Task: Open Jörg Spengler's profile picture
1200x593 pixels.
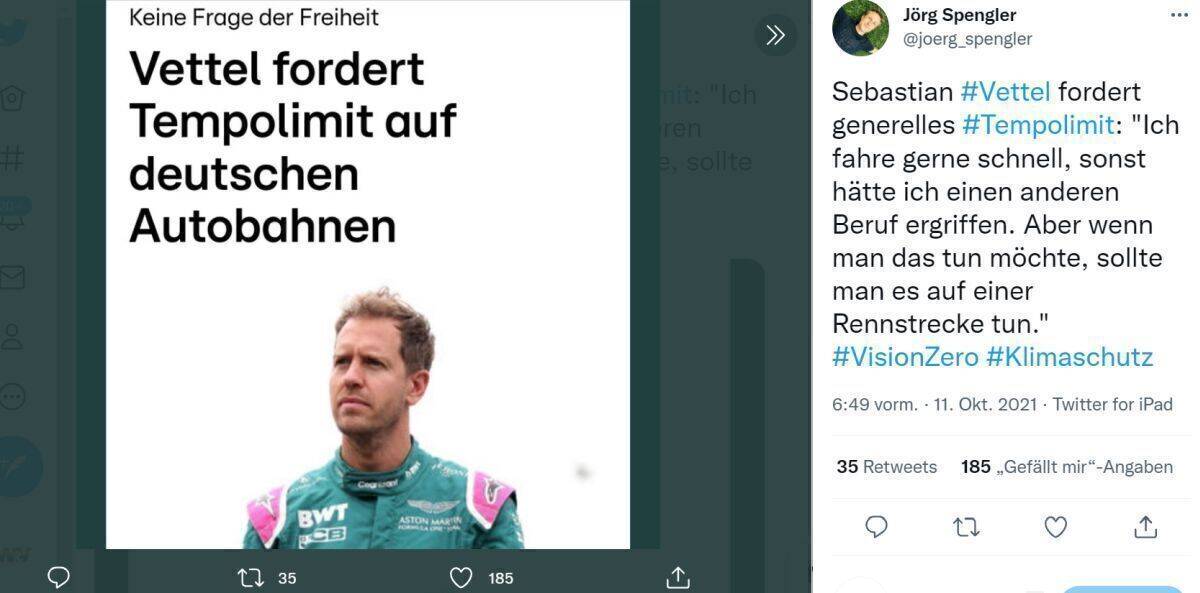Action: pyautogui.click(x=861, y=28)
